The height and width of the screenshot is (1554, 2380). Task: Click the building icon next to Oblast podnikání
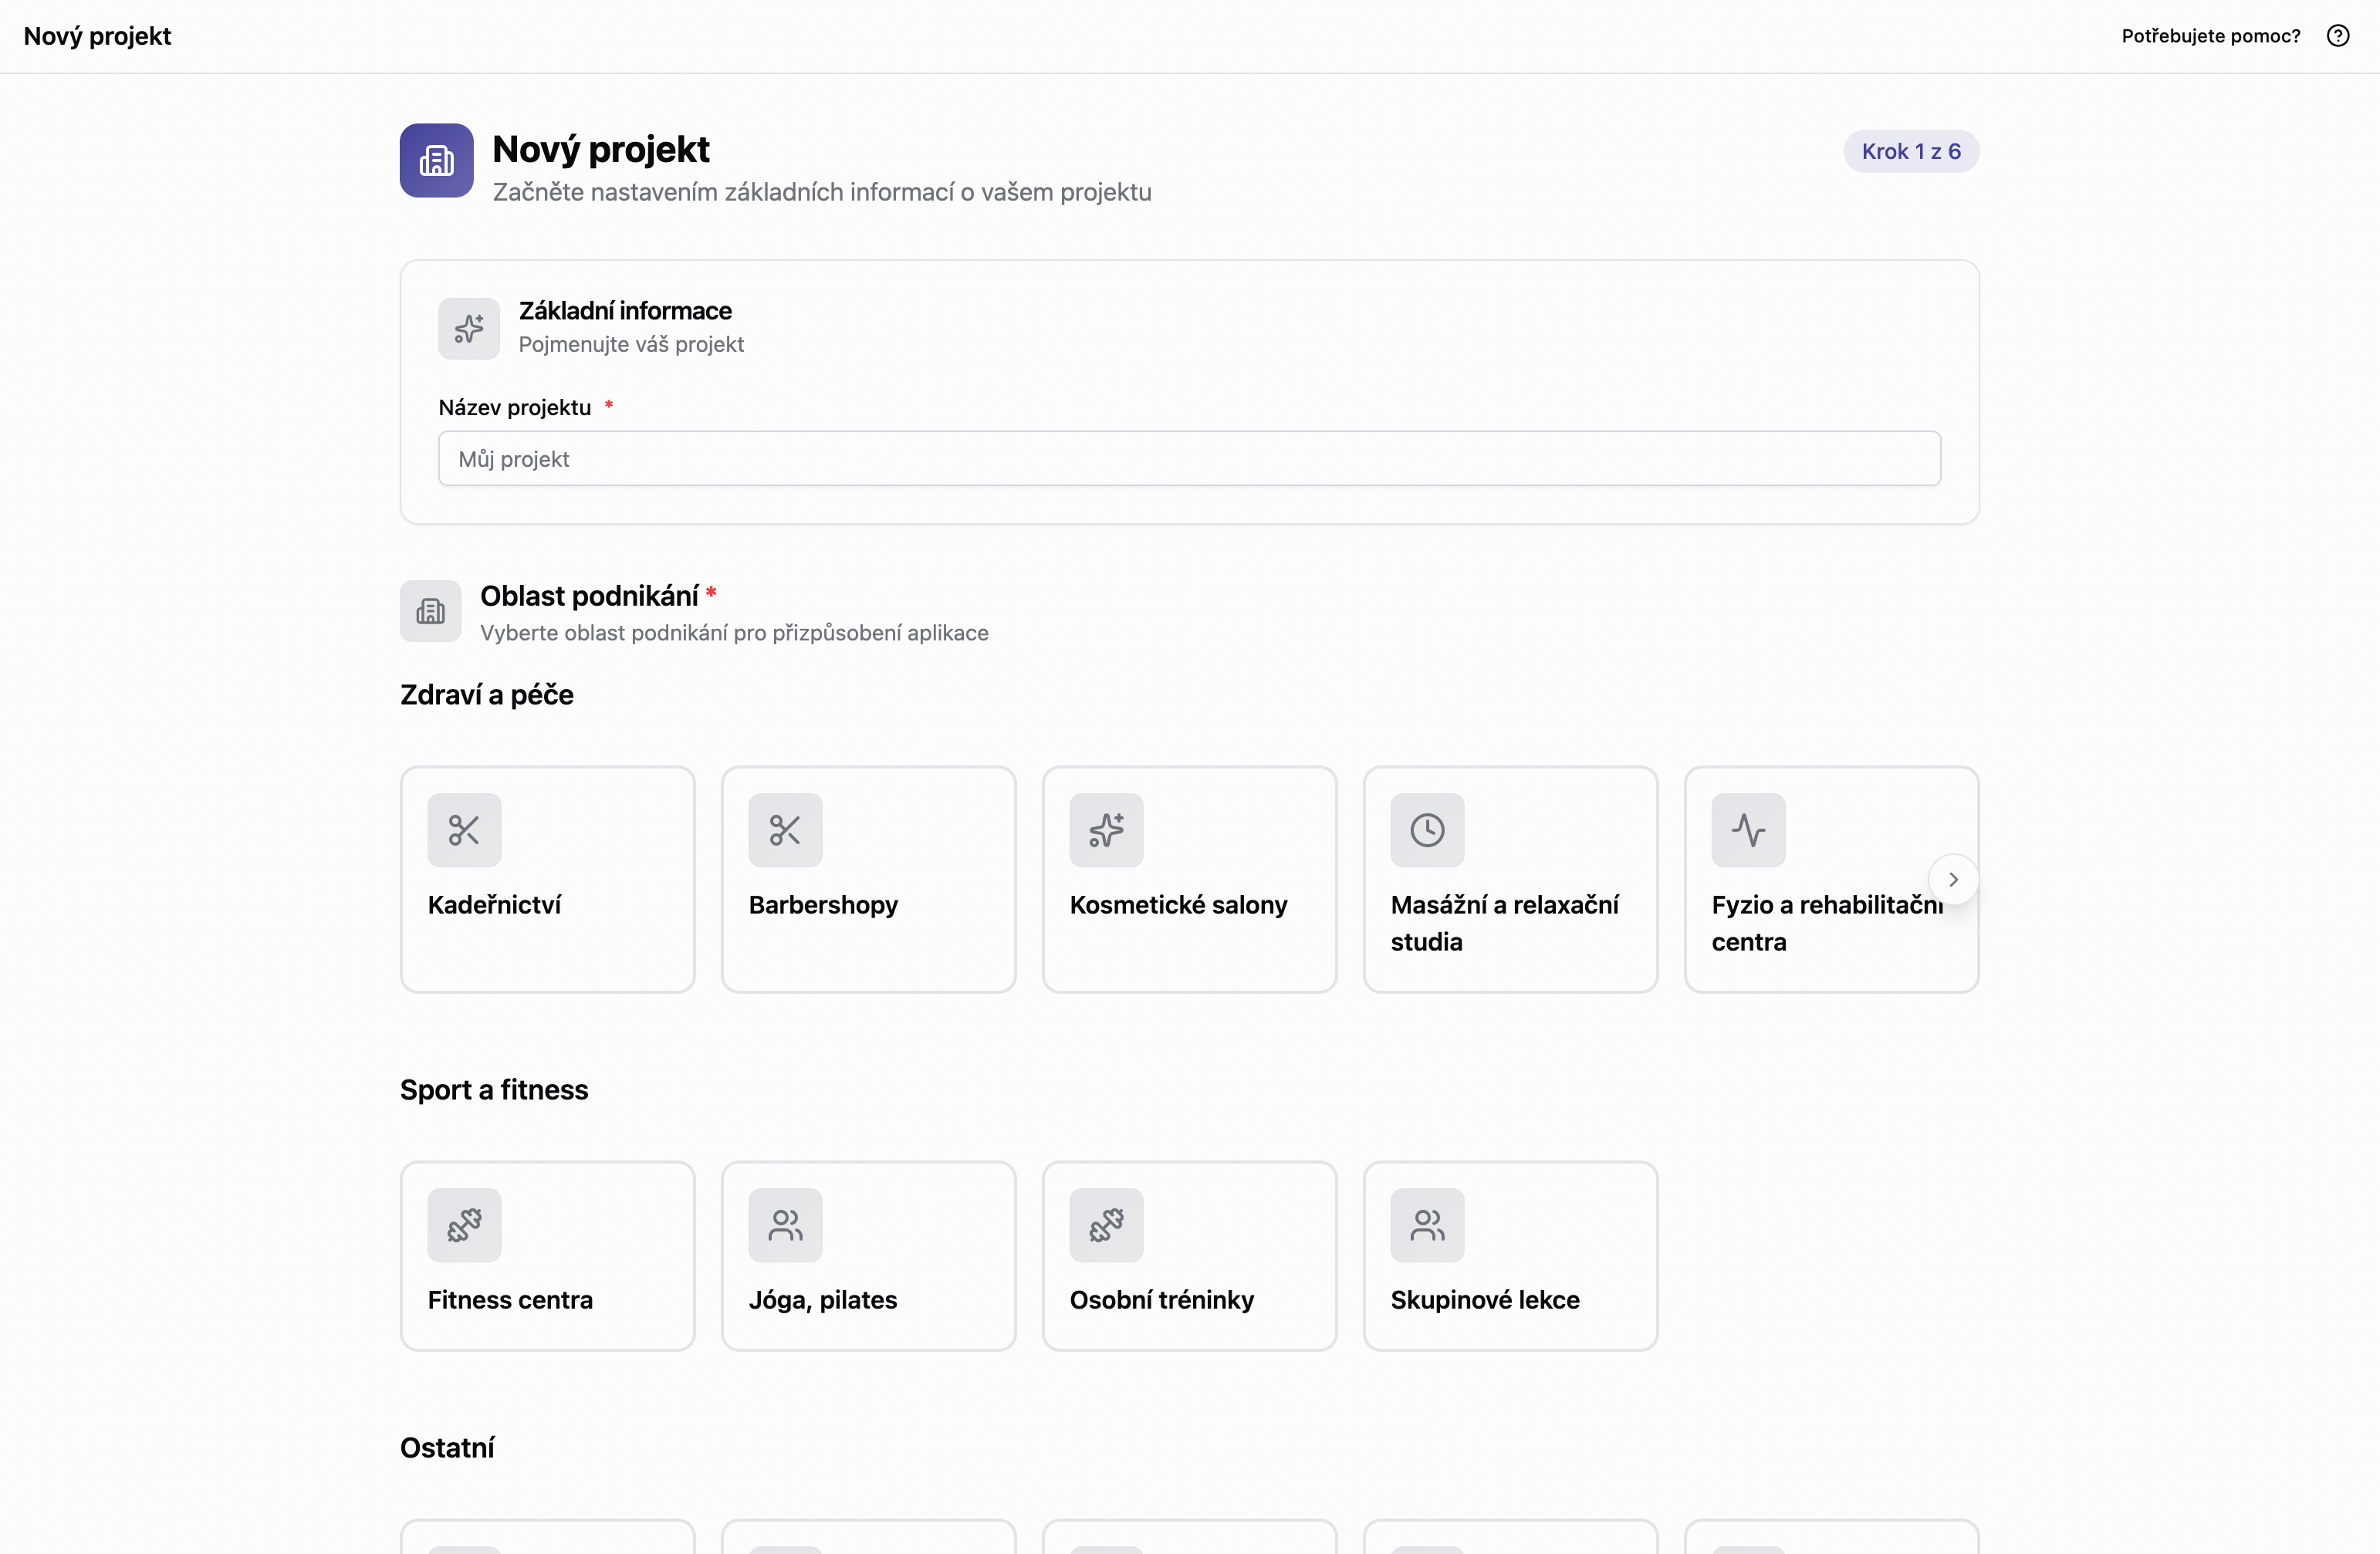pyautogui.click(x=430, y=611)
